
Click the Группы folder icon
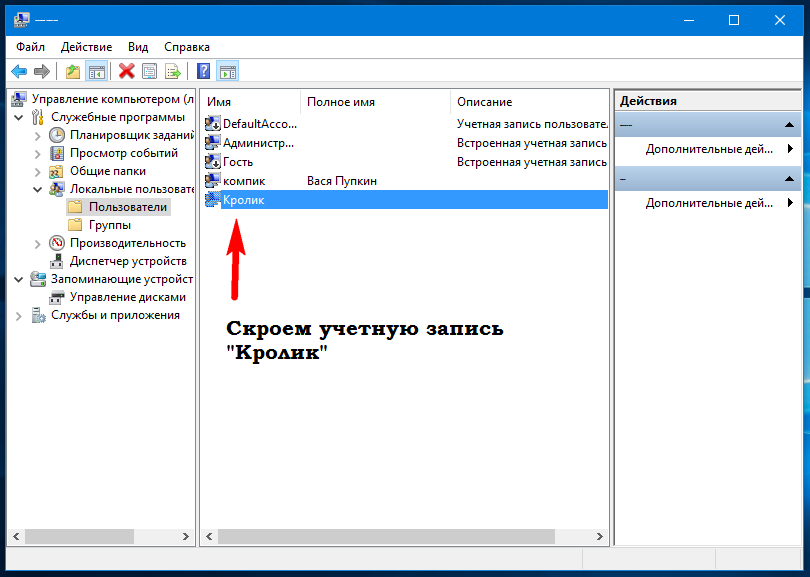(x=75, y=225)
